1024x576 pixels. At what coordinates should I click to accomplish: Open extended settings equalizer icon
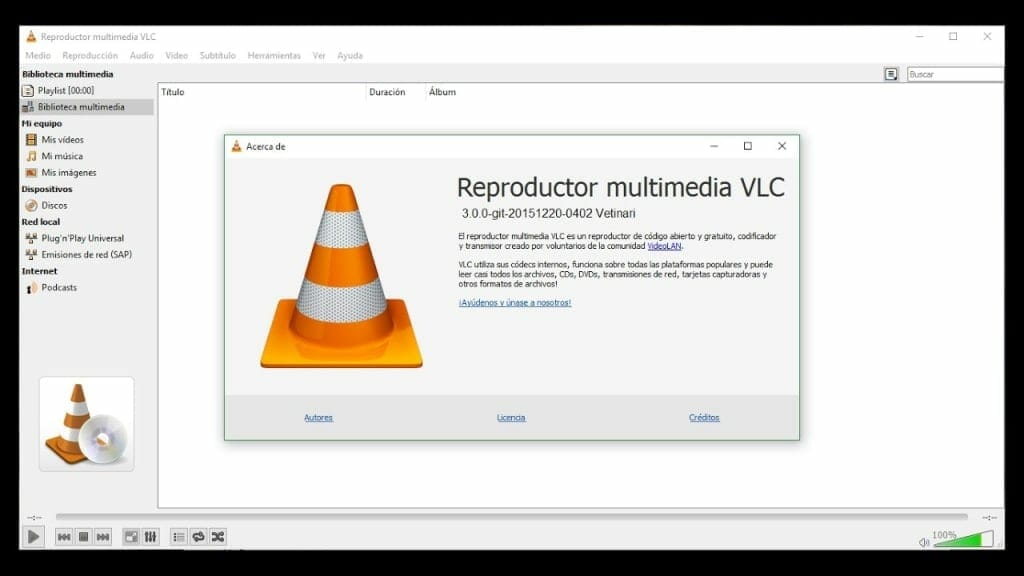(150, 537)
